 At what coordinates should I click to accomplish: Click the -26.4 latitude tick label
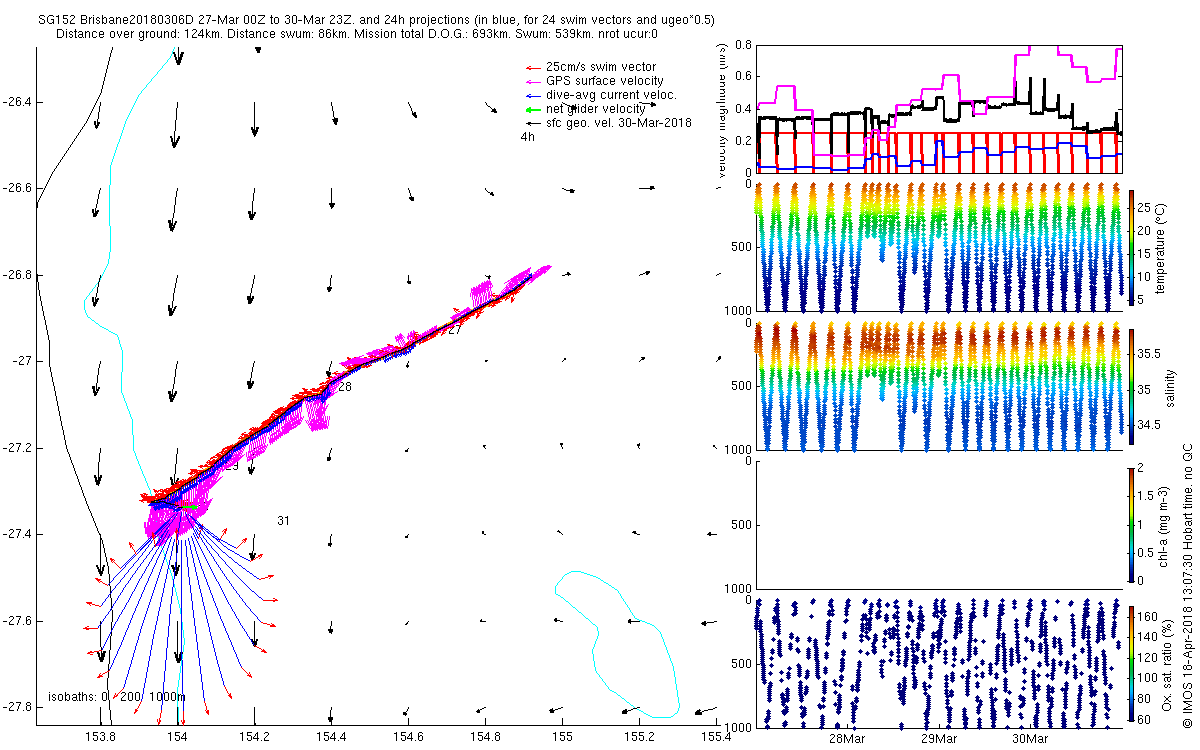18,102
